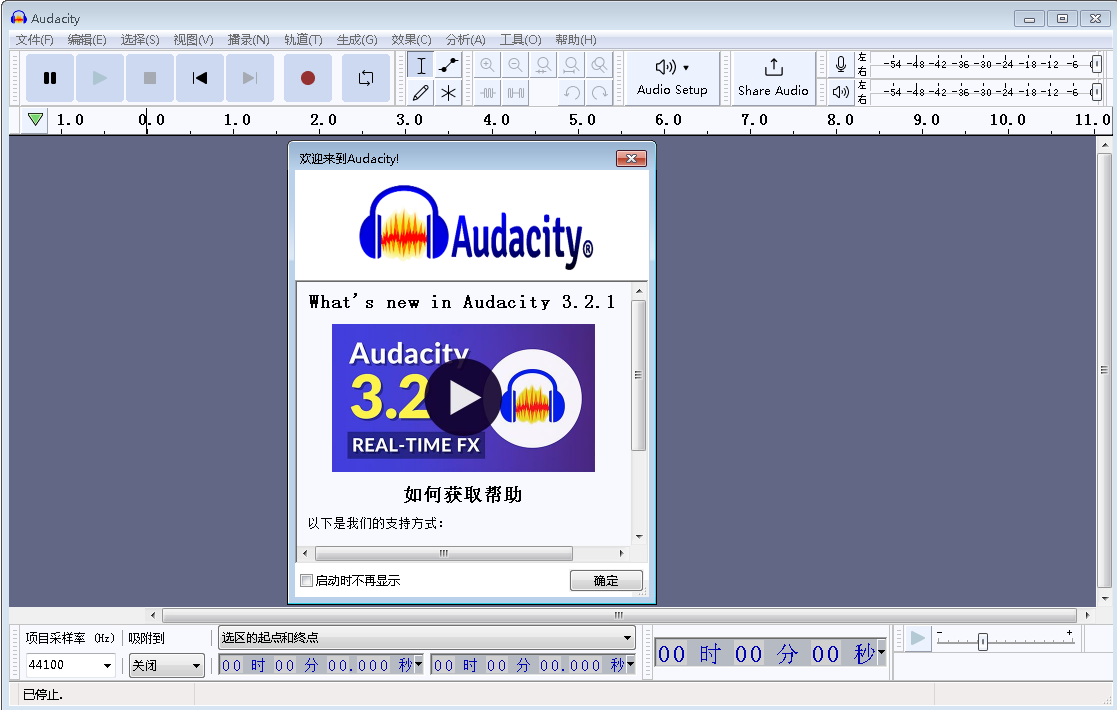Image resolution: width=1117 pixels, height=710 pixels.
Task: Enable 启动时不再显示 checkbox
Action: coord(306,580)
